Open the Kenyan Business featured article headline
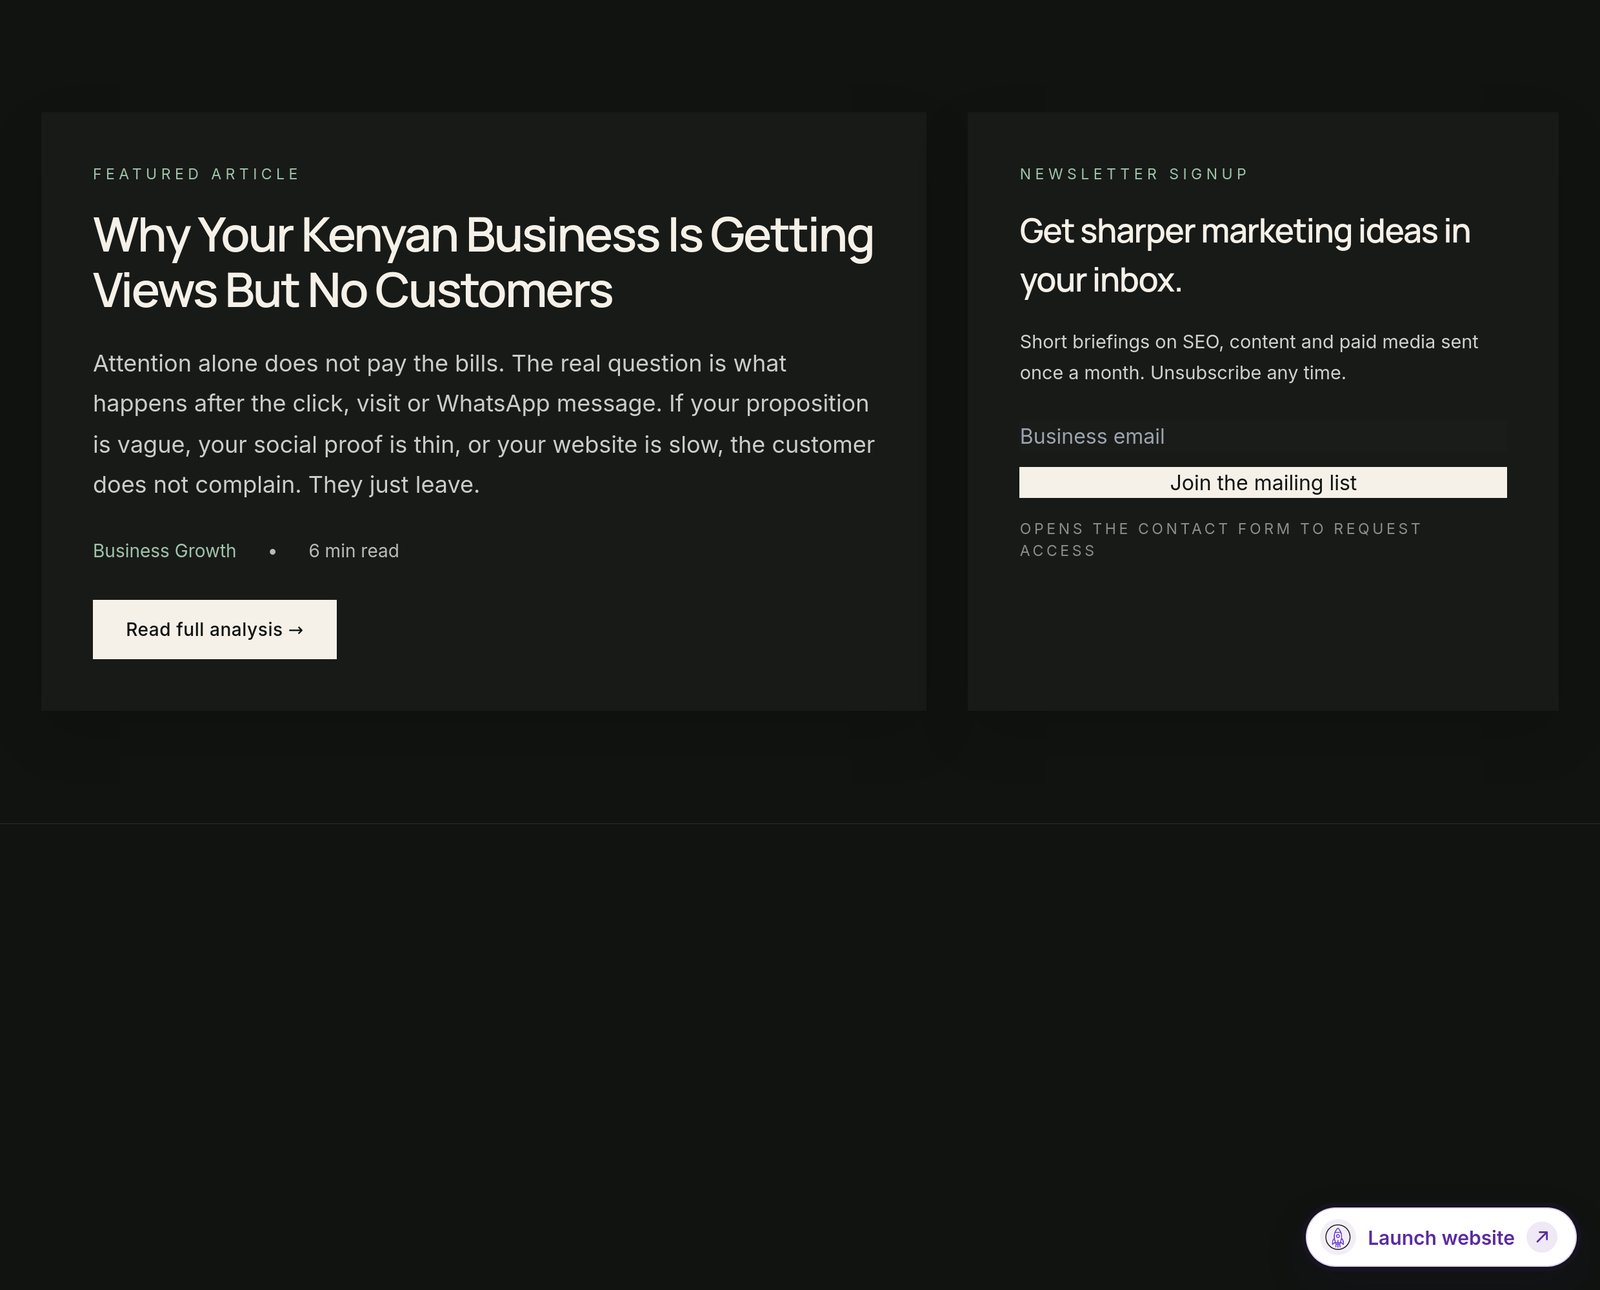Image resolution: width=1600 pixels, height=1290 pixels. pos(483,262)
